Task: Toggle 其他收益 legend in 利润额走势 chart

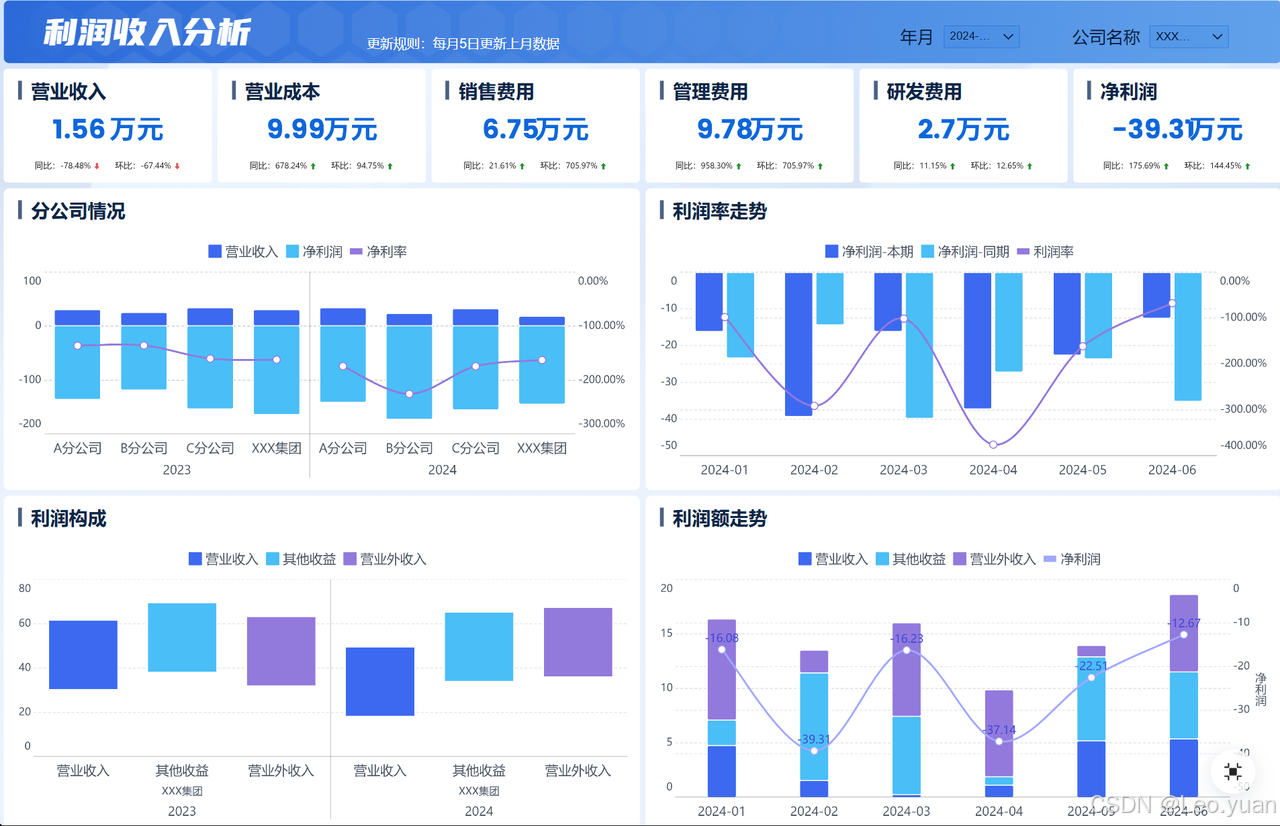Action: tap(911, 559)
